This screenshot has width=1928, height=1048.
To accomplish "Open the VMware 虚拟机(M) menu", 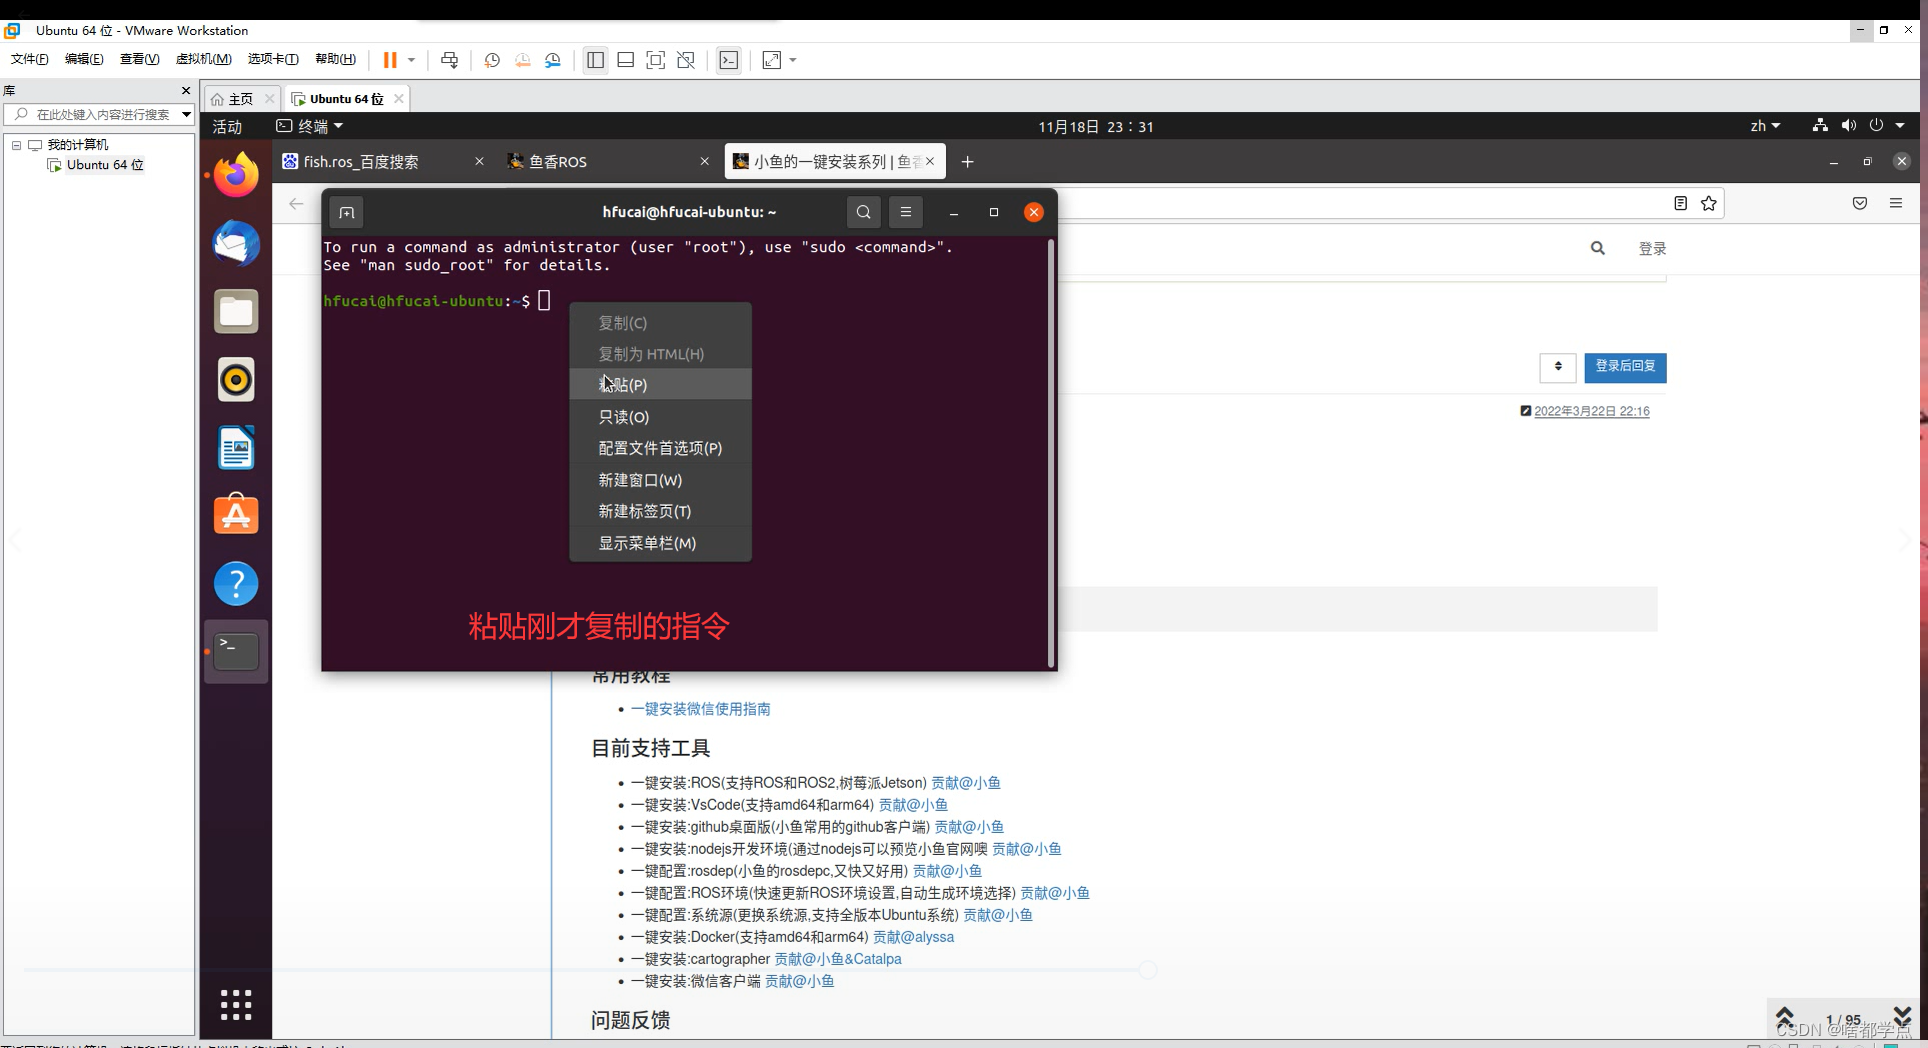I will 204,59.
